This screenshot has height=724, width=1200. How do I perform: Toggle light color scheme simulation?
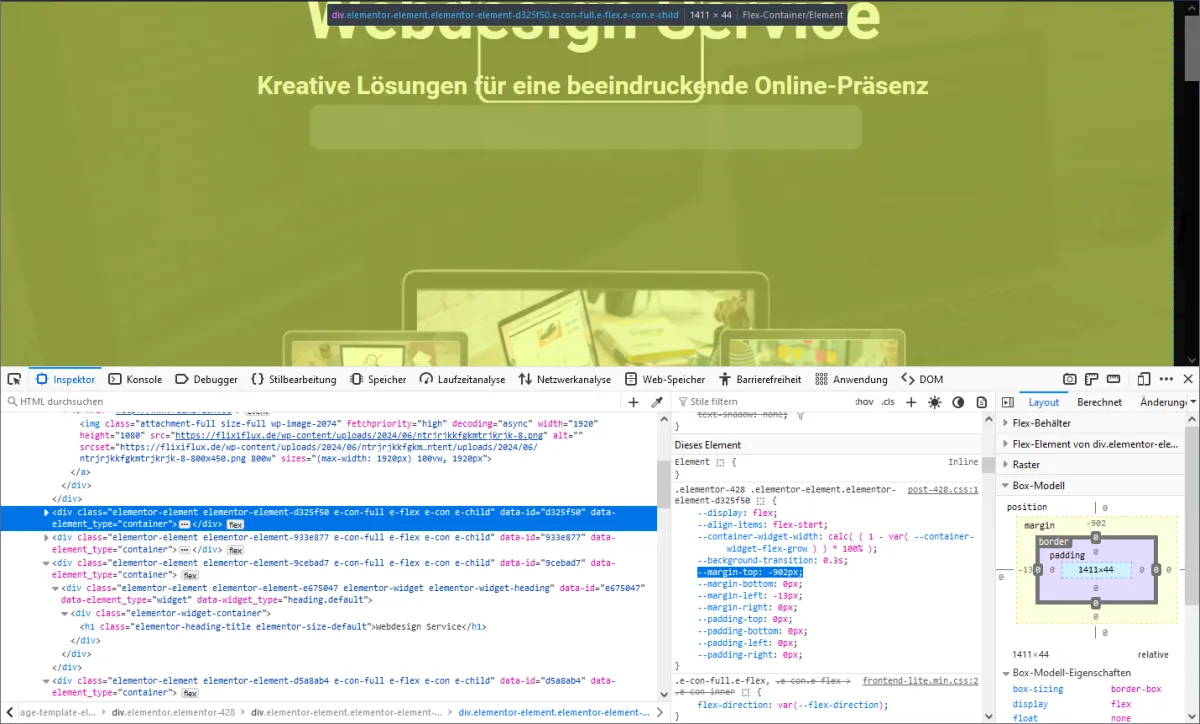click(934, 402)
